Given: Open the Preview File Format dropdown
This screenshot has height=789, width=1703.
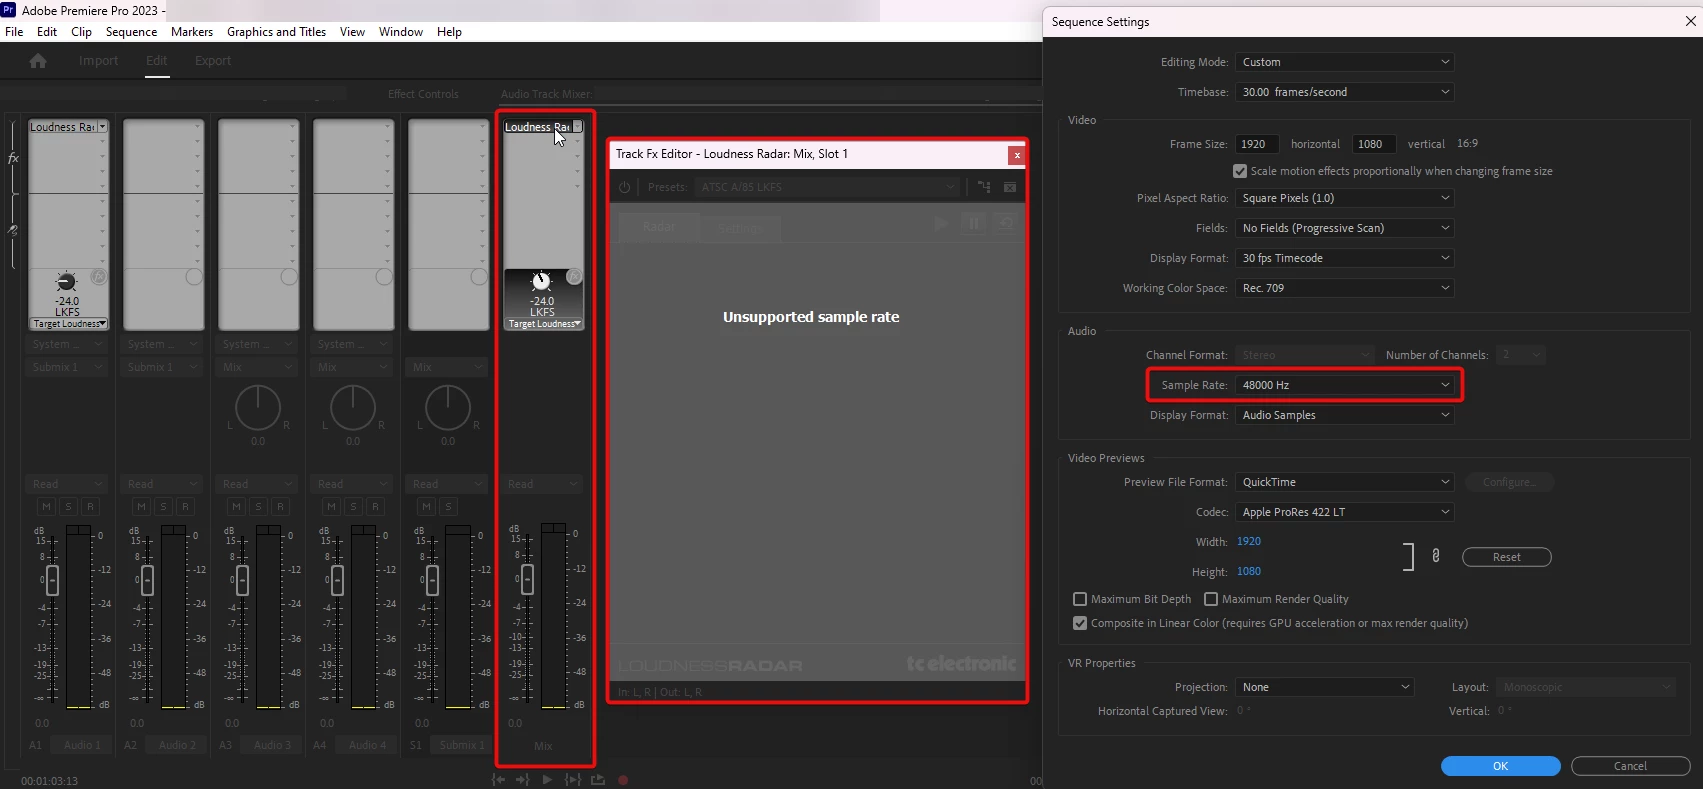Looking at the screenshot, I should 1344,482.
